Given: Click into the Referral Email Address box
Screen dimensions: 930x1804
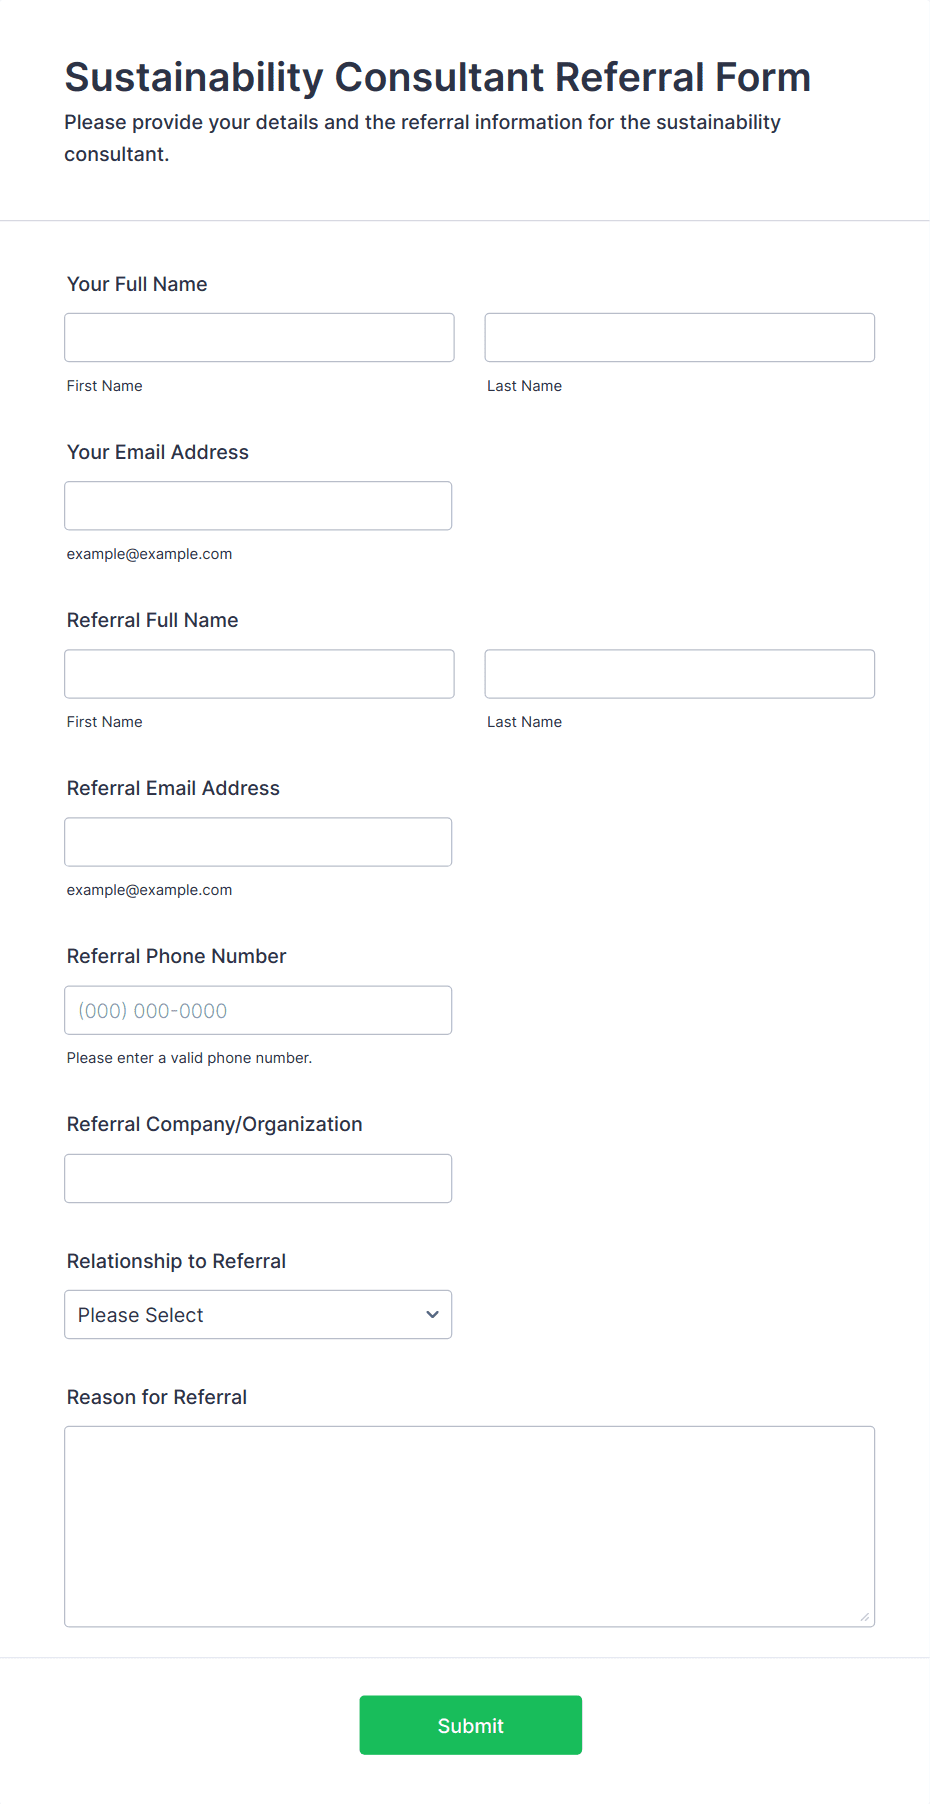Looking at the screenshot, I should pos(258,842).
